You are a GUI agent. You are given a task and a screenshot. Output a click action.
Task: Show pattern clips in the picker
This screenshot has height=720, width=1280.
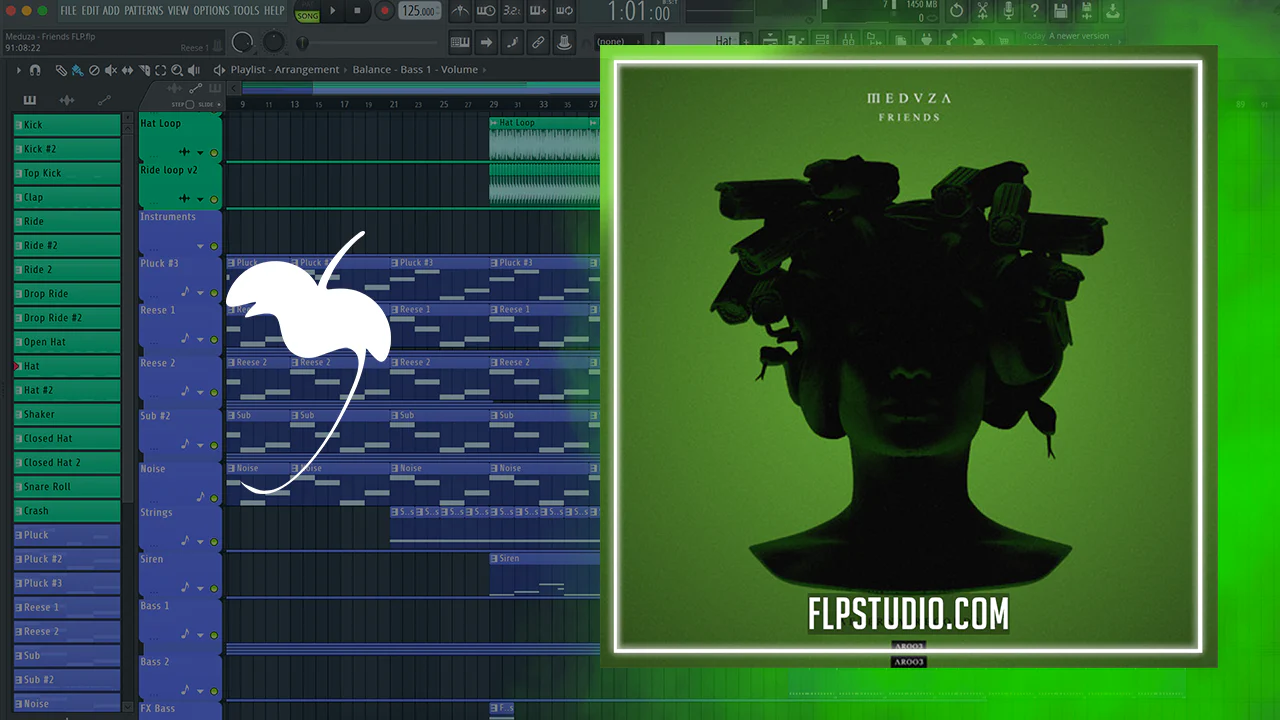[30, 100]
